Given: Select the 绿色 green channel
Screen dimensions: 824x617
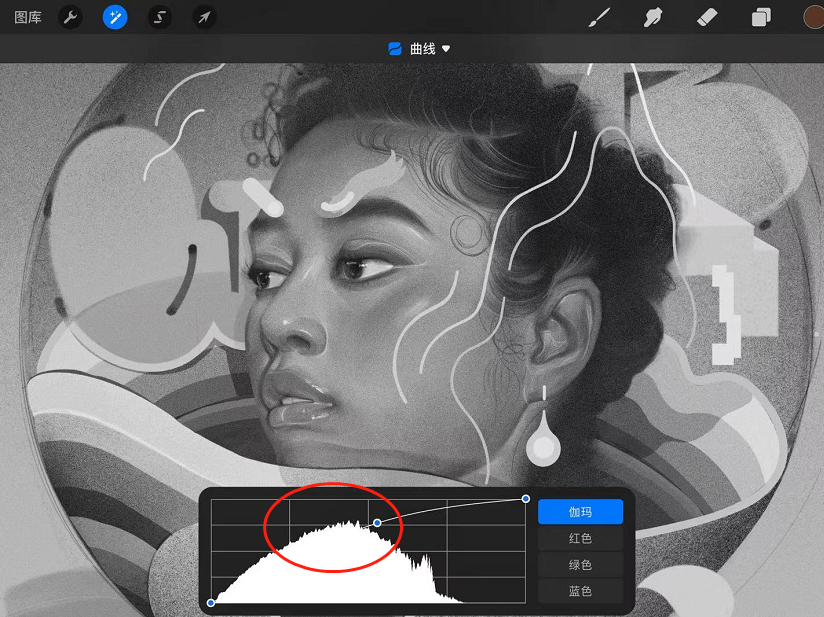Looking at the screenshot, I should (x=580, y=565).
